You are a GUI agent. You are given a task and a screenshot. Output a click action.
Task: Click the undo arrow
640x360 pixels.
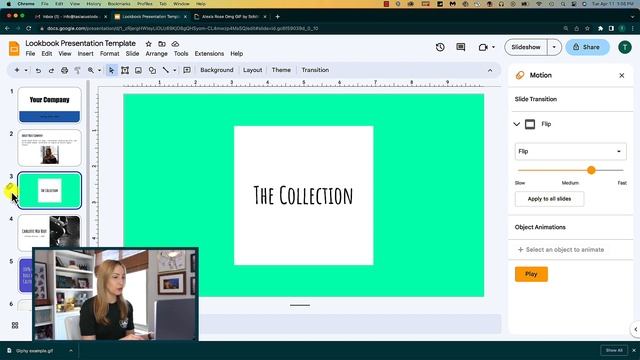coord(38,70)
